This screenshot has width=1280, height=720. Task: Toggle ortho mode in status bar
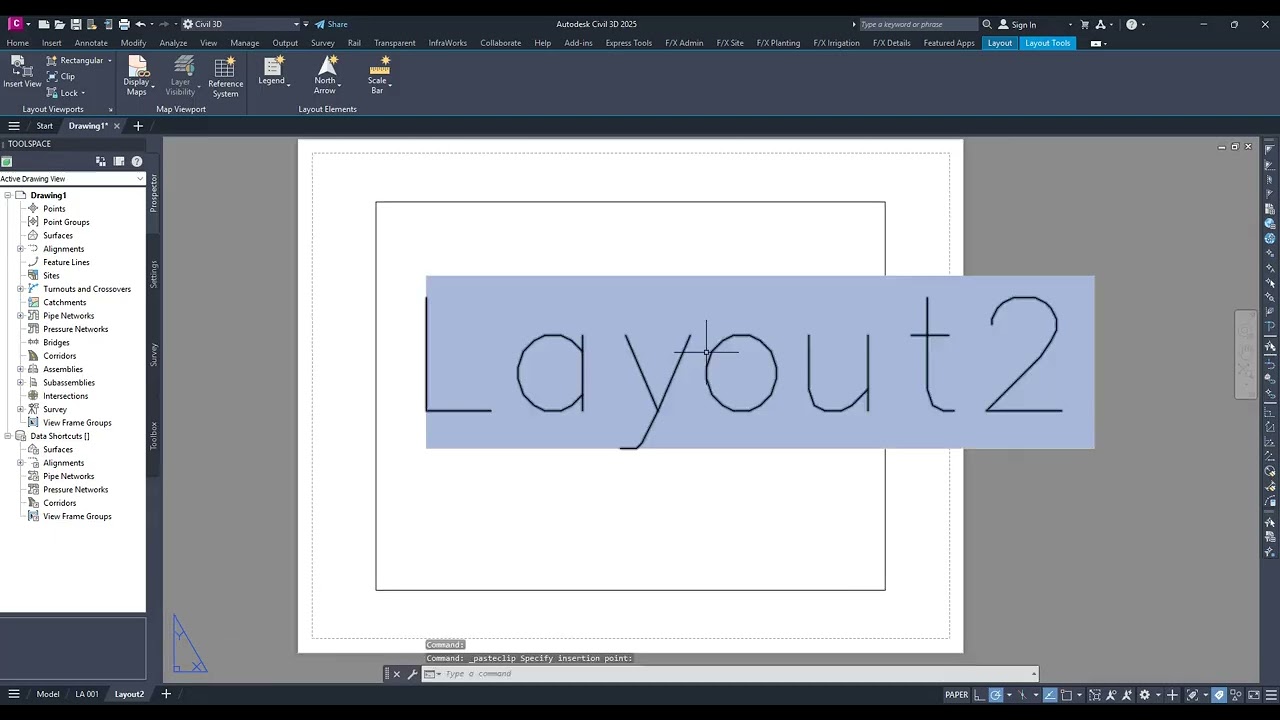pos(980,695)
